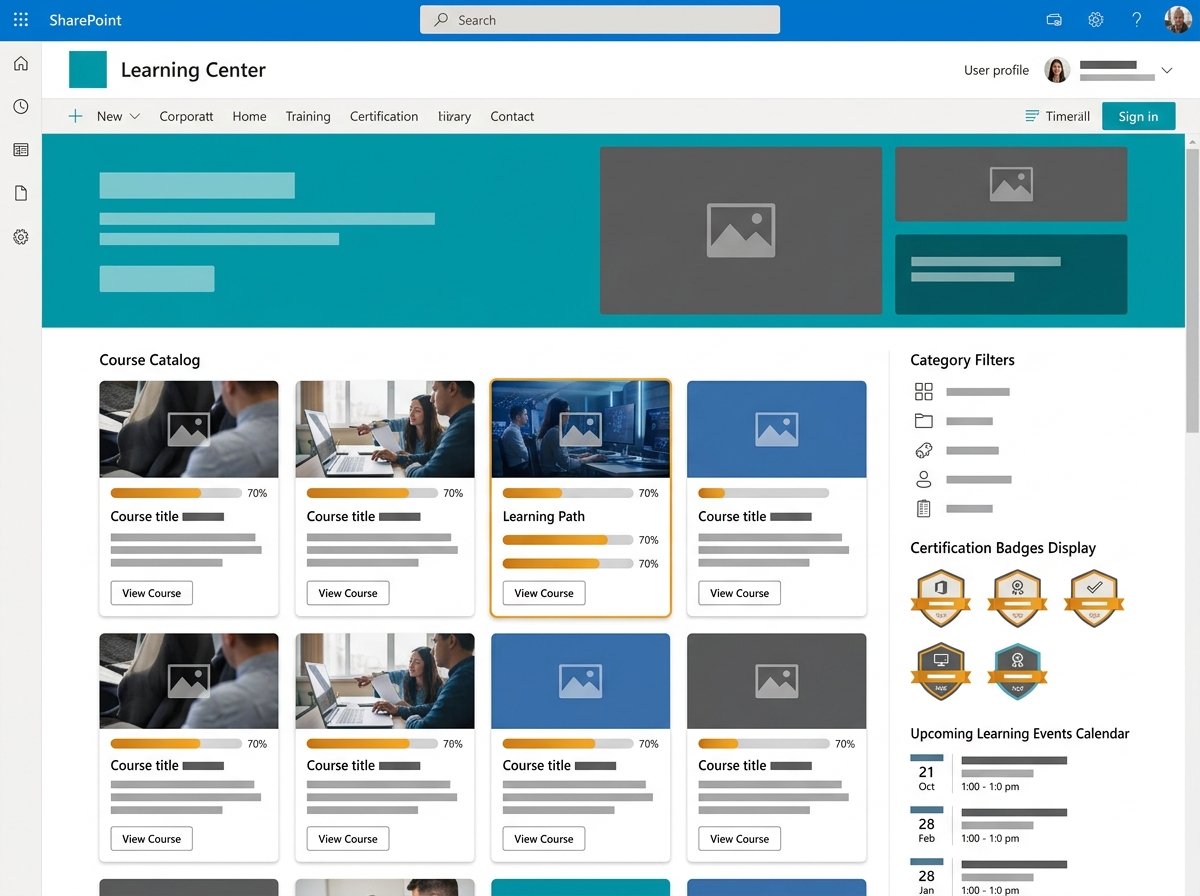Image resolution: width=1200 pixels, height=896 pixels.
Task: Open the Training navigation item
Action: [x=308, y=117]
